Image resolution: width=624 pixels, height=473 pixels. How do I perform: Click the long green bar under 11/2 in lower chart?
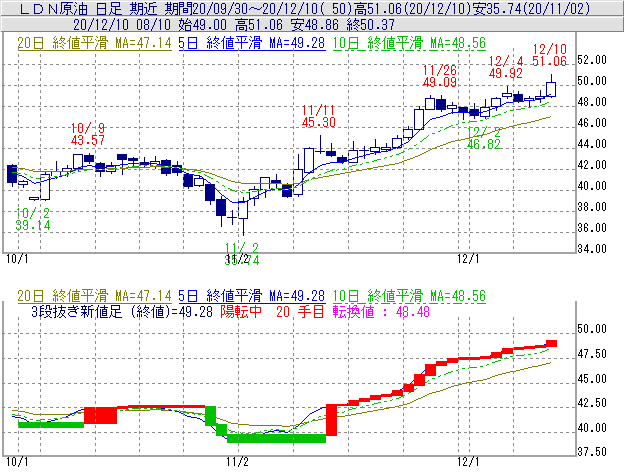click(x=277, y=438)
